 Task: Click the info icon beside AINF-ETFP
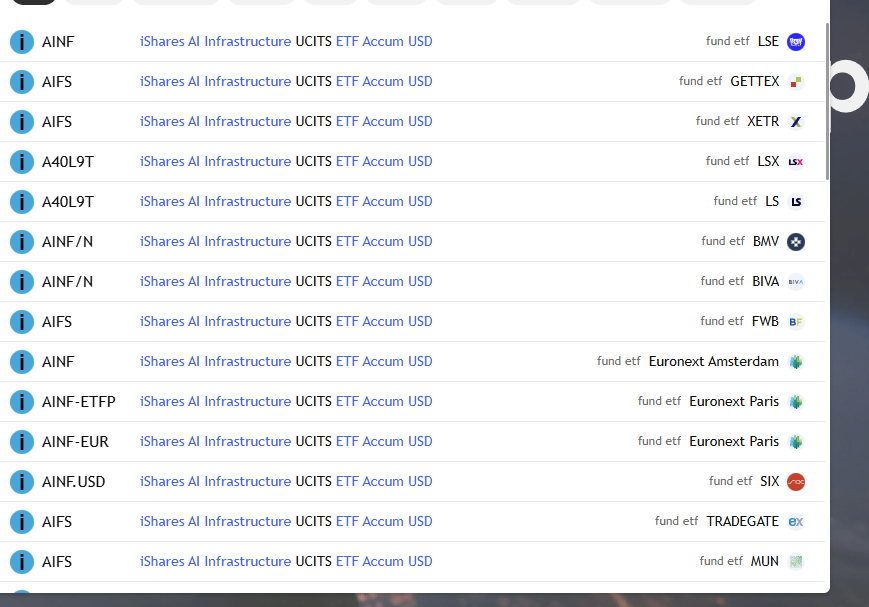(22, 402)
